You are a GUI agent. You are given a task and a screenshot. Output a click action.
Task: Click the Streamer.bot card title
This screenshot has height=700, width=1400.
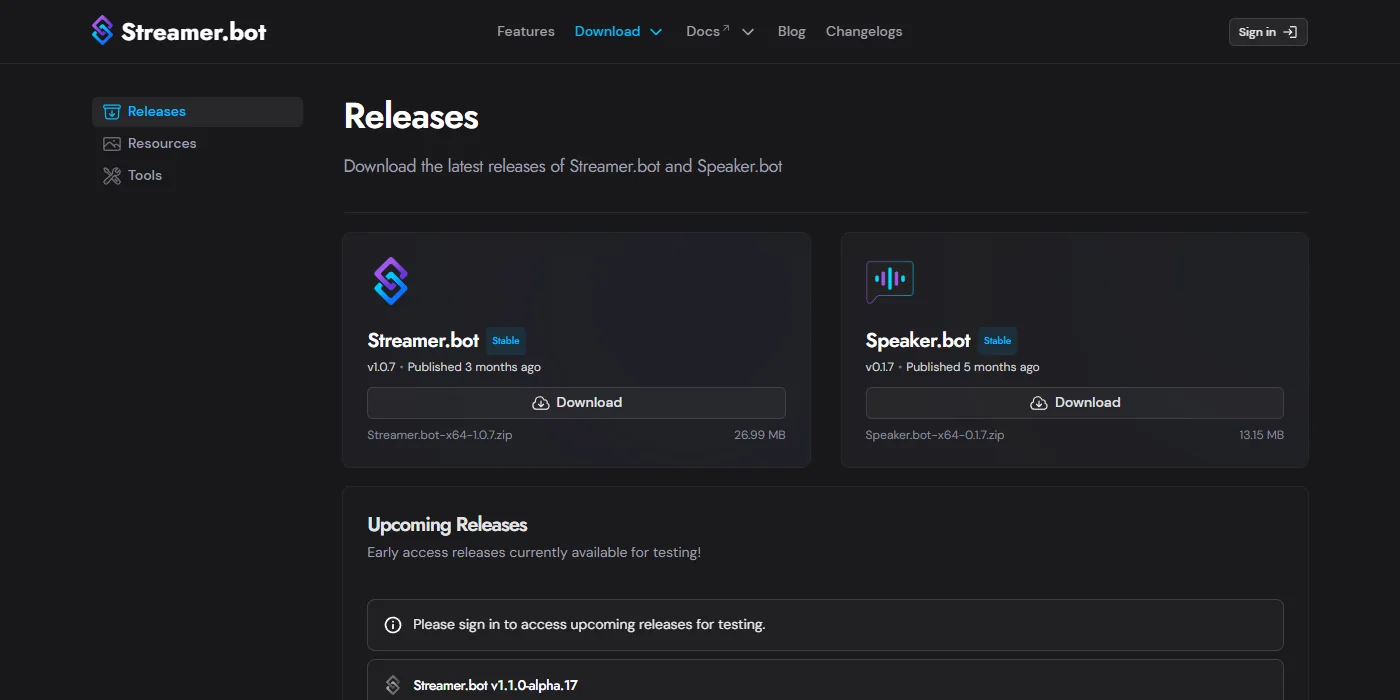(423, 341)
